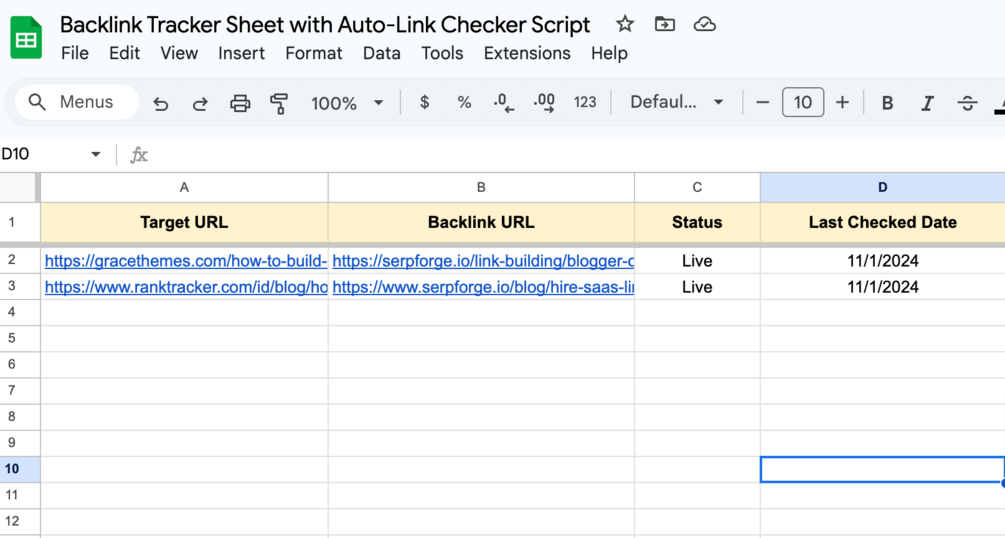Viewport: 1005px width, 538px height.
Task: Click the redo arrow icon
Action: click(200, 103)
